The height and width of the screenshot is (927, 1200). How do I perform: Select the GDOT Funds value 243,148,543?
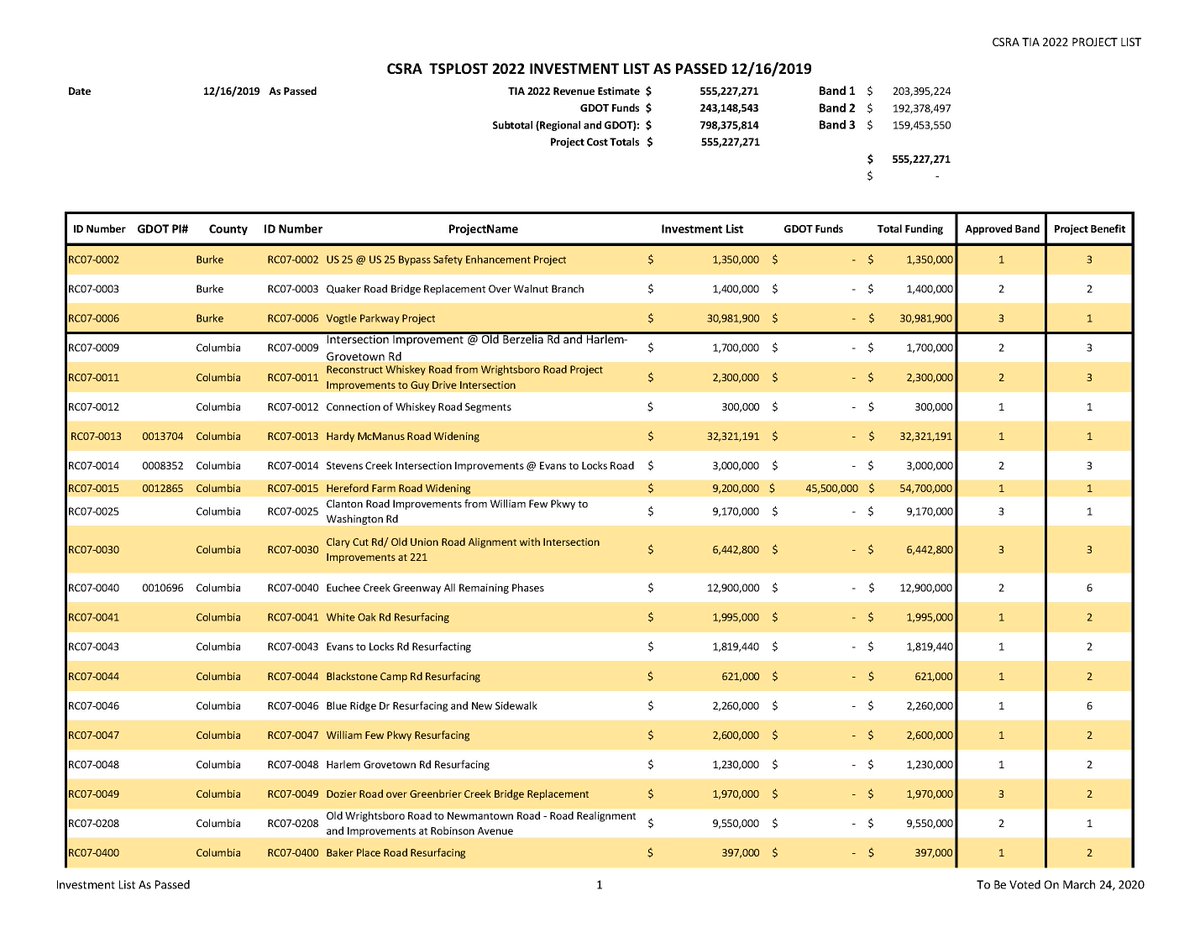tap(730, 108)
